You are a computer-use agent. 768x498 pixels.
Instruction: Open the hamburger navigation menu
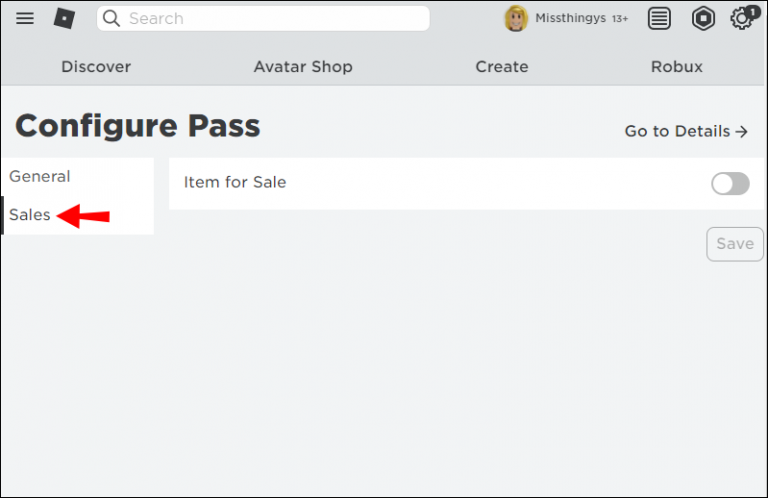25,18
